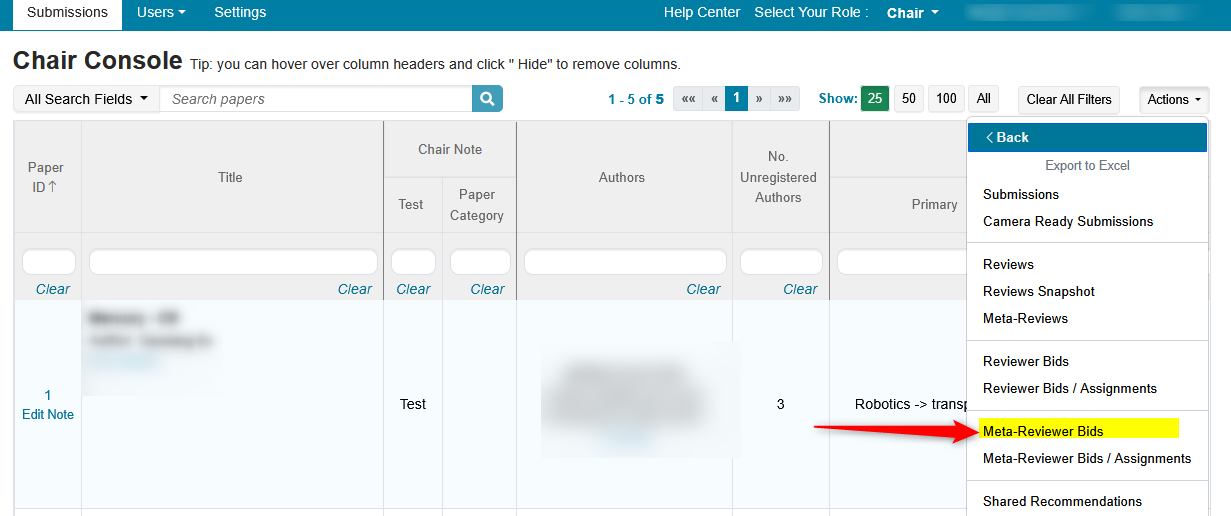Image resolution: width=1231 pixels, height=516 pixels.
Task: Sort by the Paper ID column header
Action: pyautogui.click(x=46, y=177)
